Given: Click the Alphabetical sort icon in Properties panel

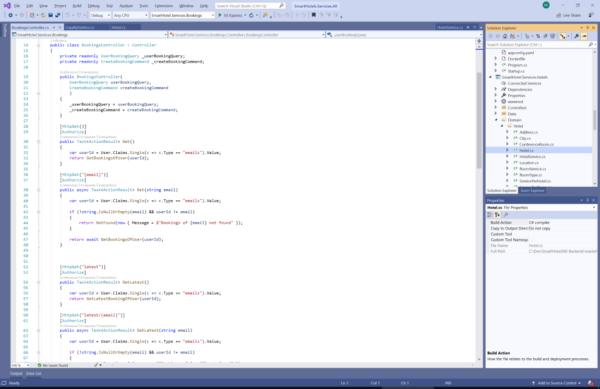Looking at the screenshot, I should [x=497, y=215].
